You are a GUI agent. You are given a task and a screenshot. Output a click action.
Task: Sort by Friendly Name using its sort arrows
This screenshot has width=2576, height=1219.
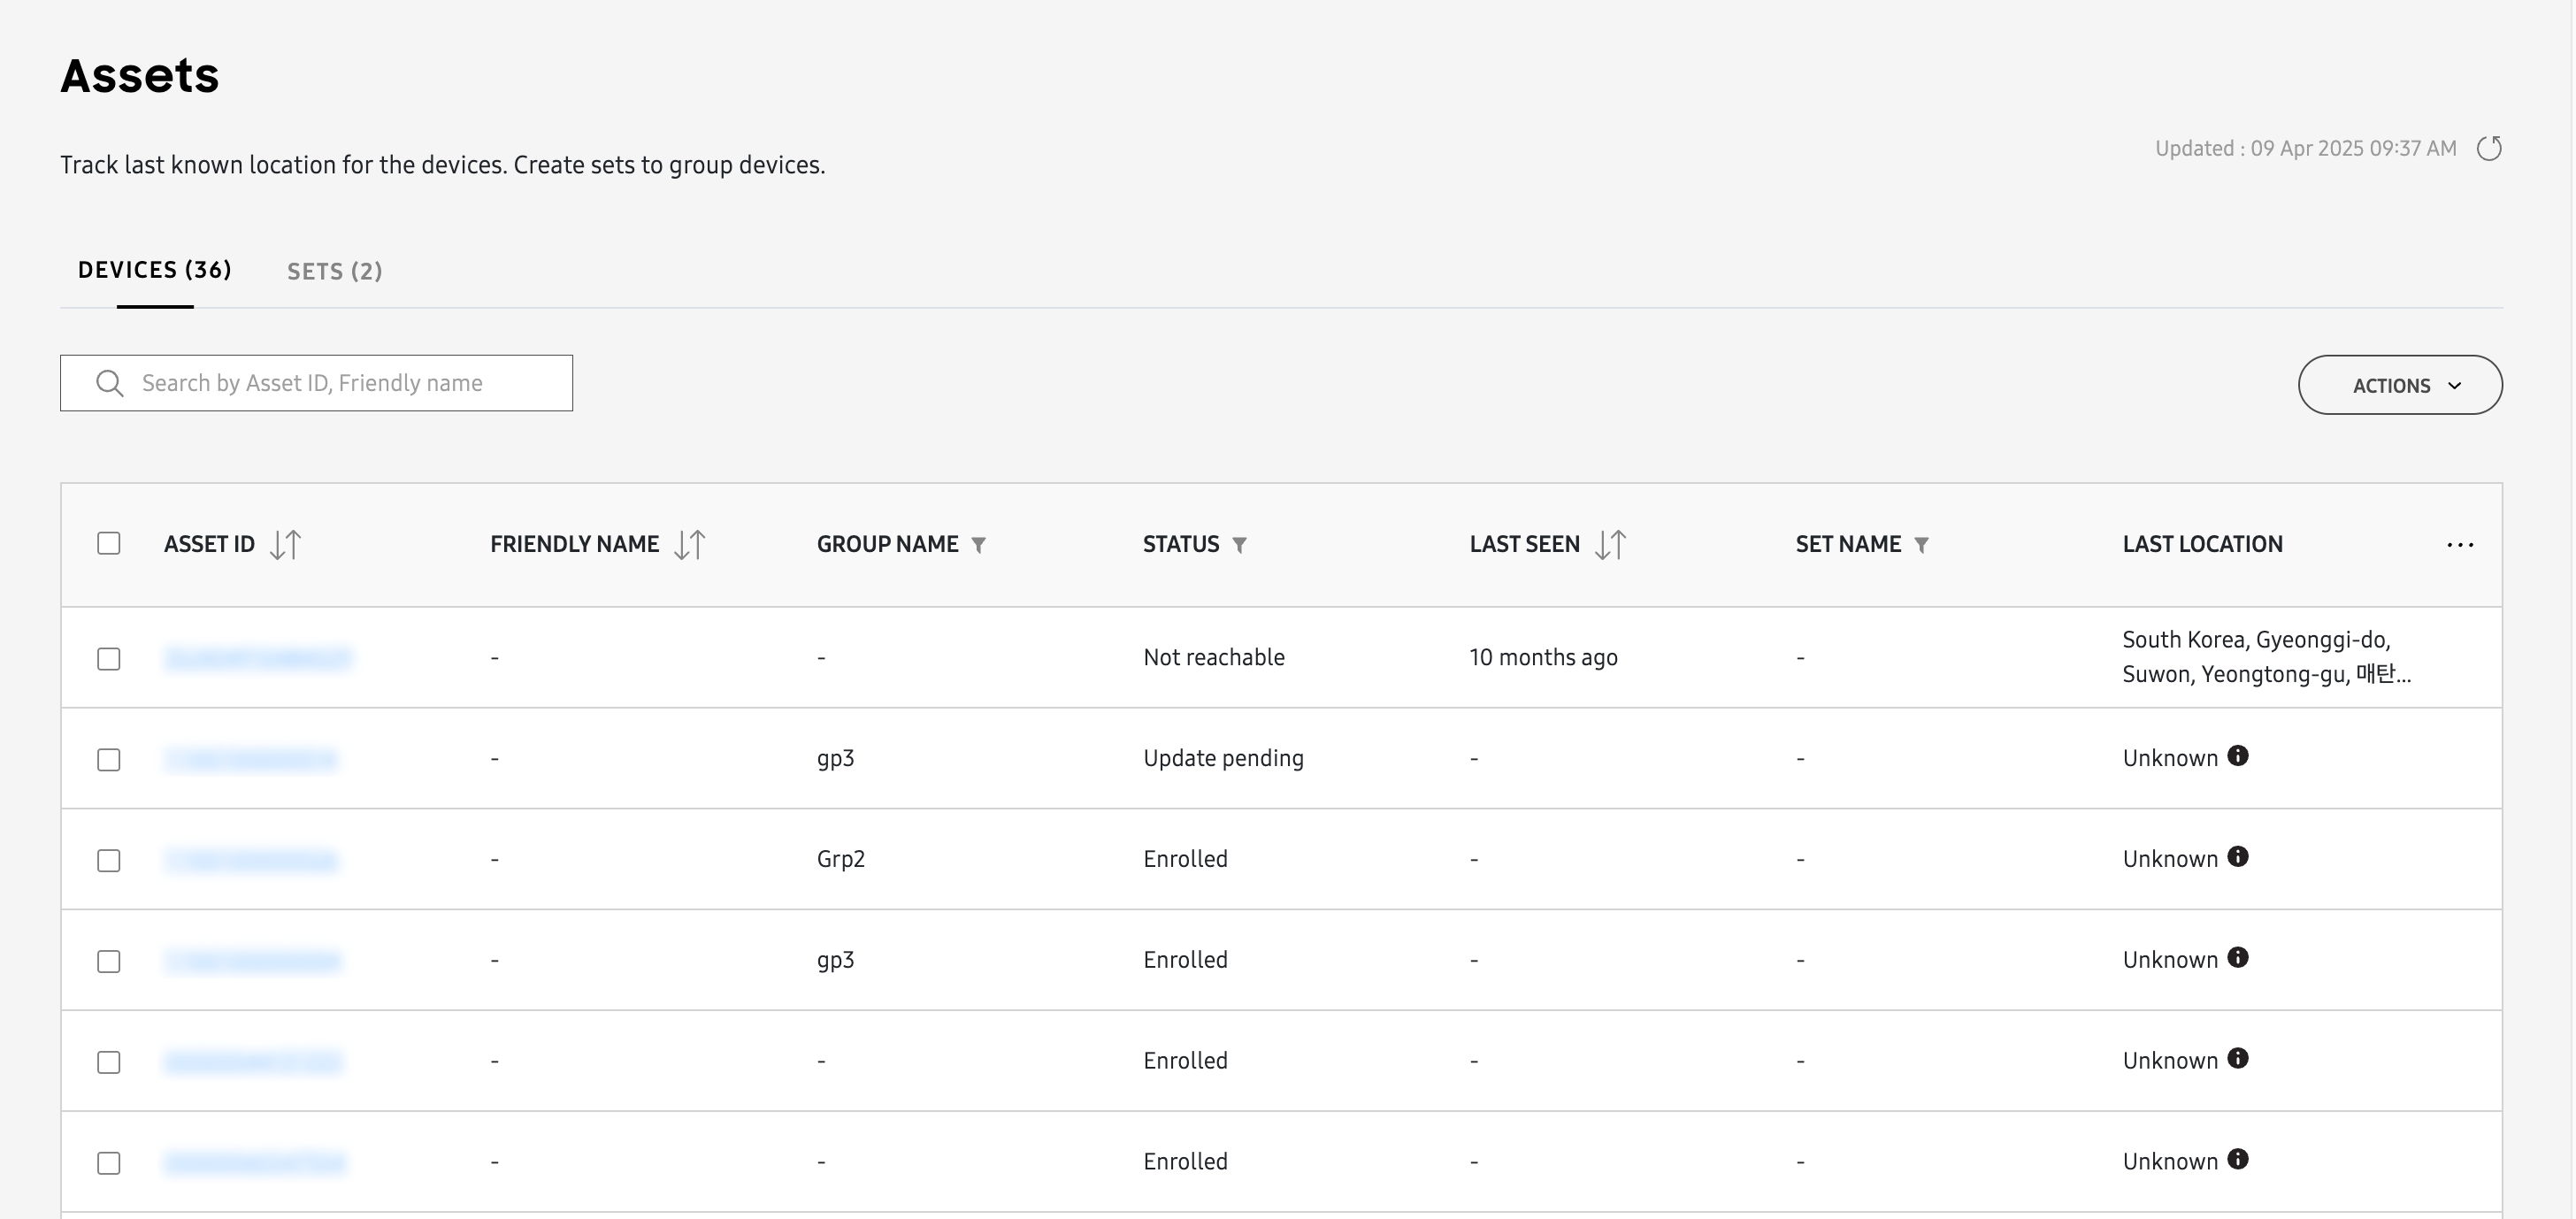coord(689,544)
